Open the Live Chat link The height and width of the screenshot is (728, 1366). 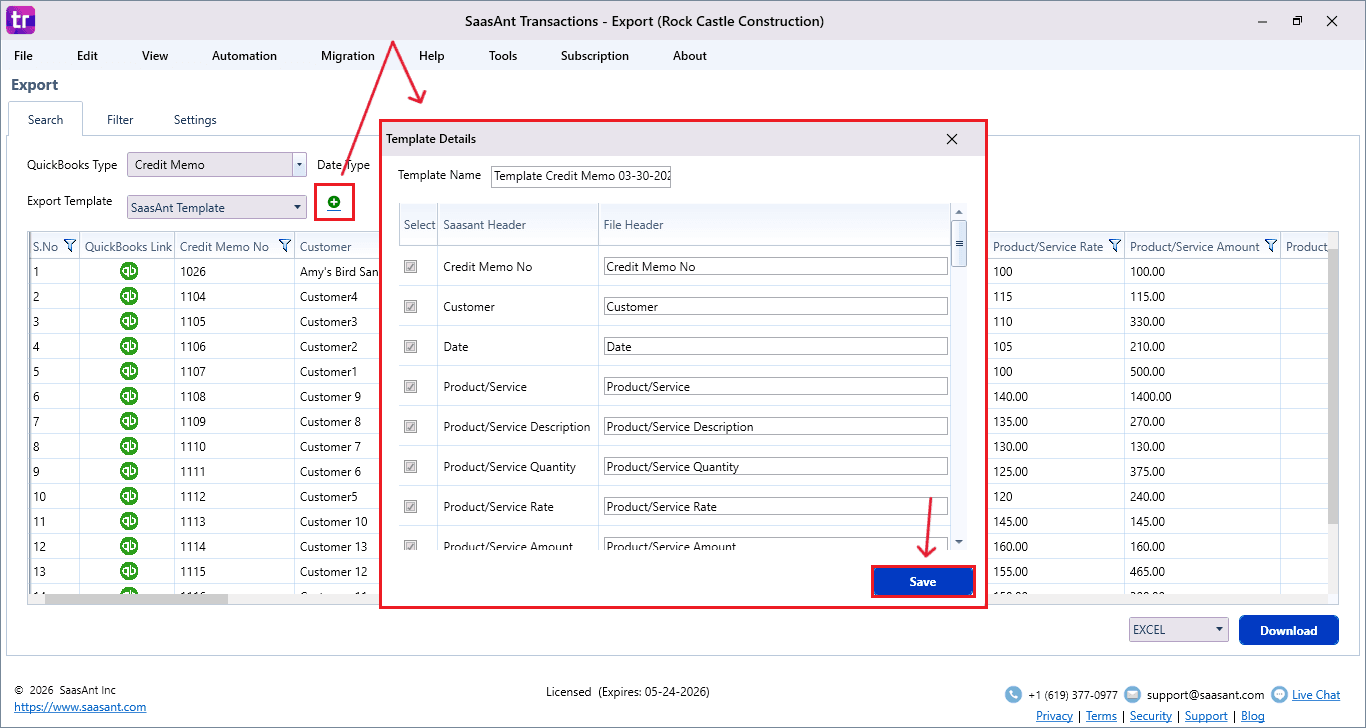pyautogui.click(x=1316, y=695)
